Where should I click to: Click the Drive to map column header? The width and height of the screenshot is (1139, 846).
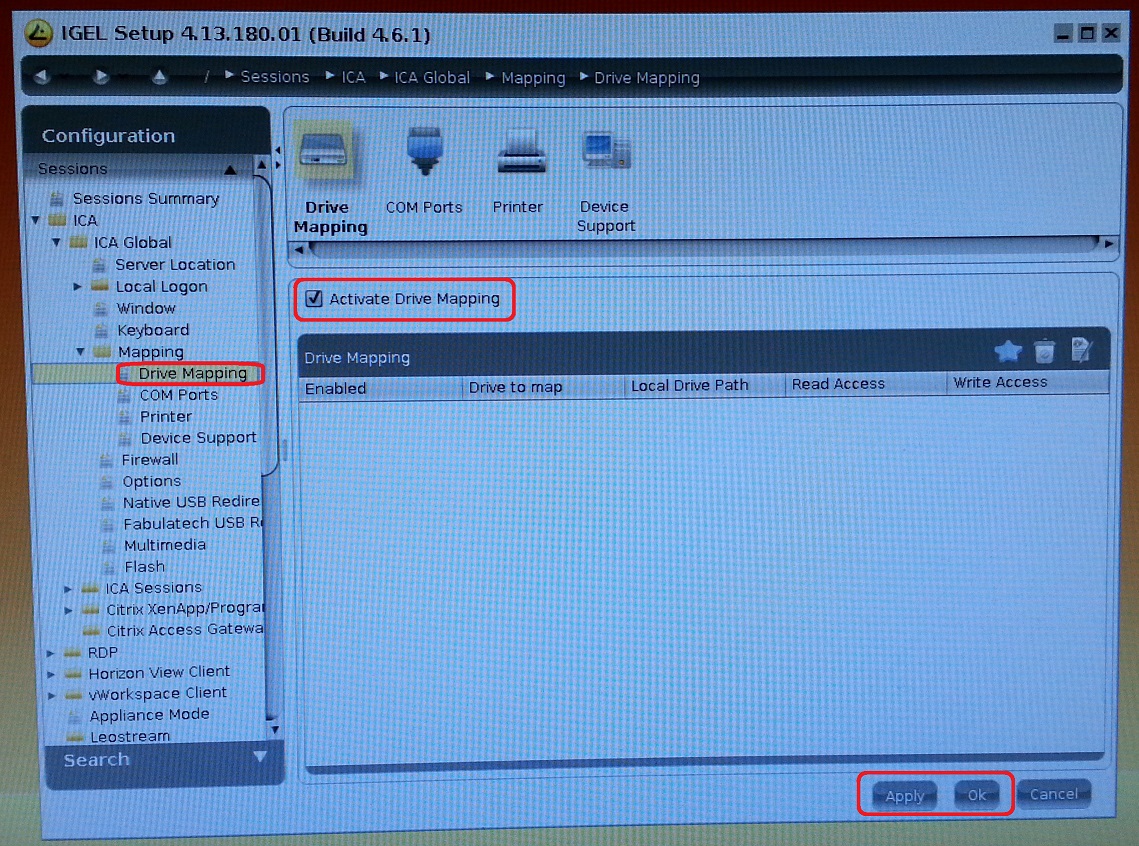543,387
